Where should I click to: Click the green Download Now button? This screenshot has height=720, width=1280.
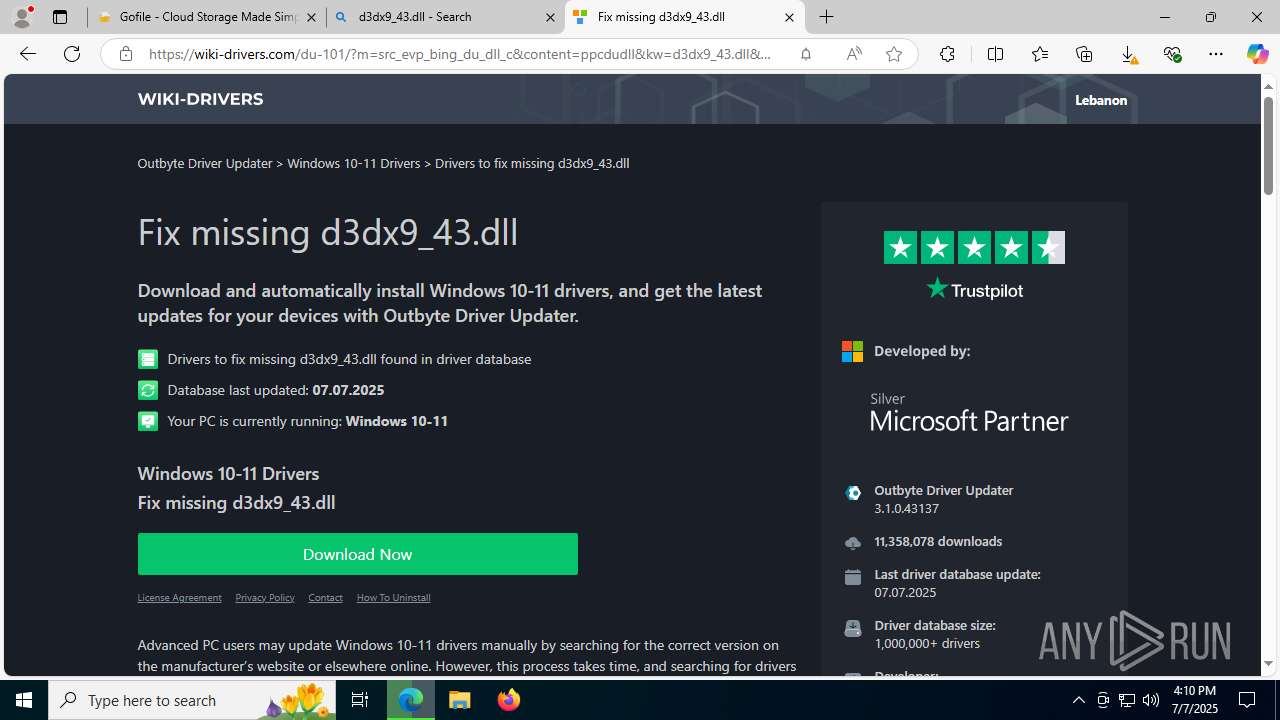point(357,554)
